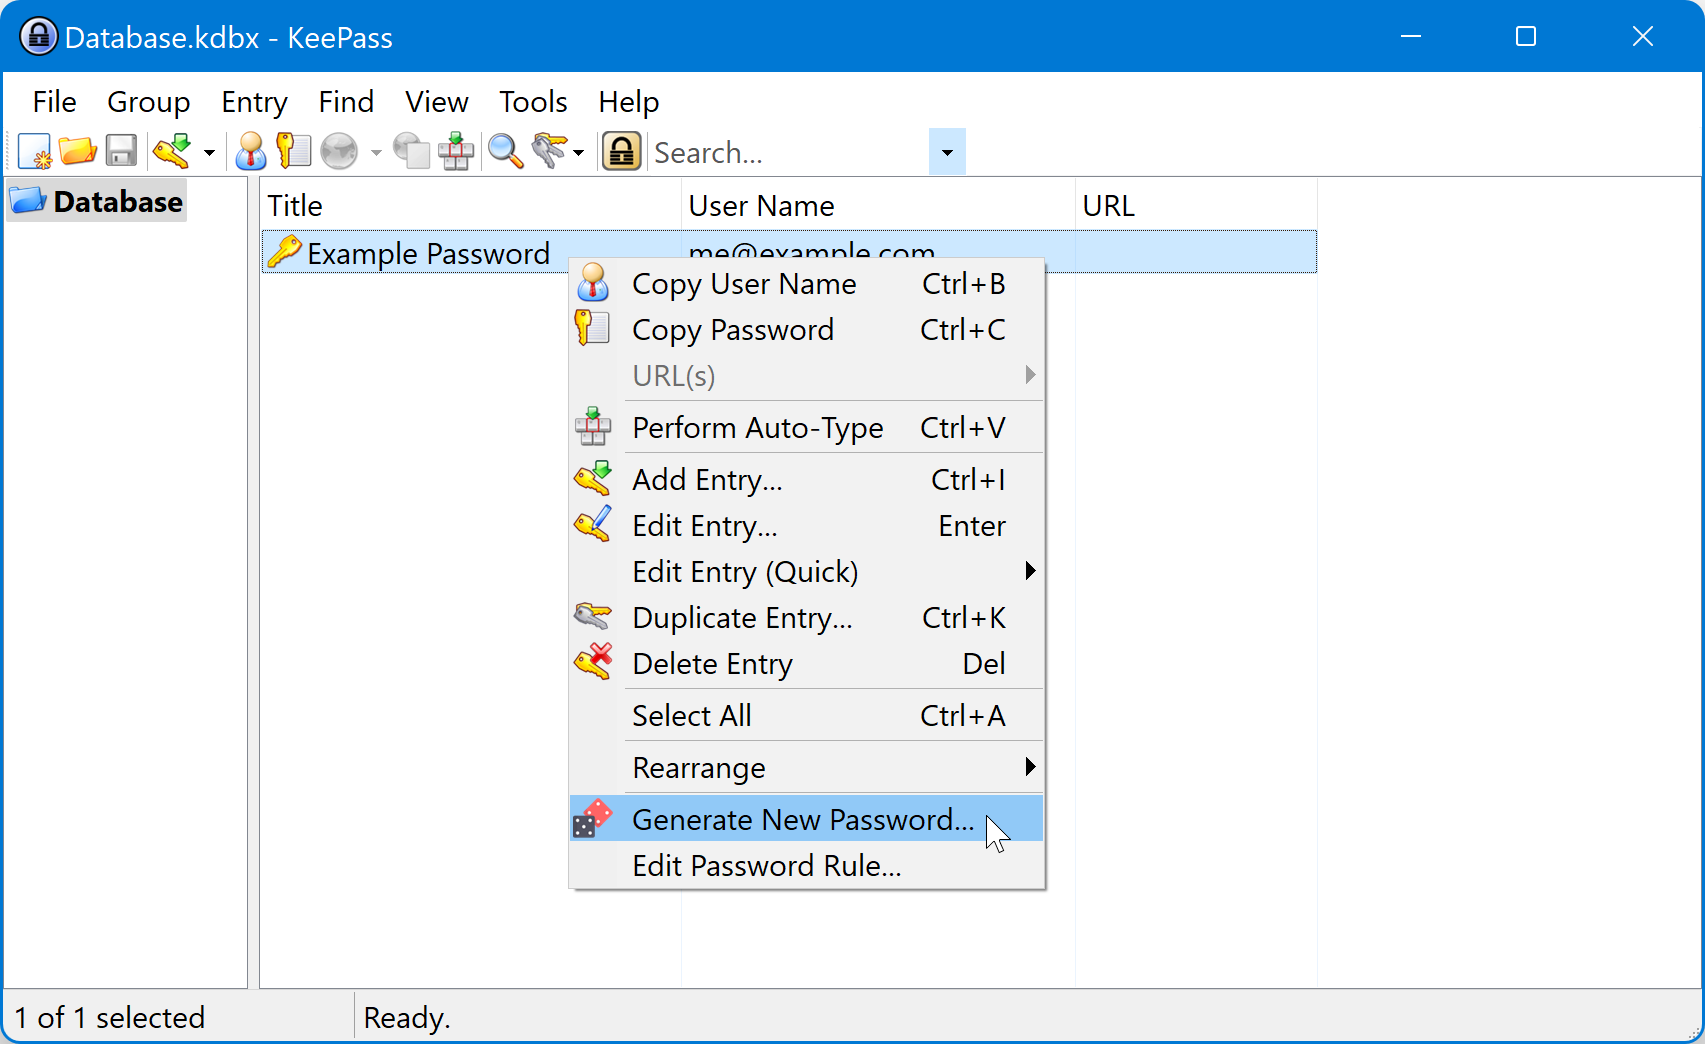1705x1044 pixels.
Task: Choose Add Entry... in context menu
Action: [807, 480]
